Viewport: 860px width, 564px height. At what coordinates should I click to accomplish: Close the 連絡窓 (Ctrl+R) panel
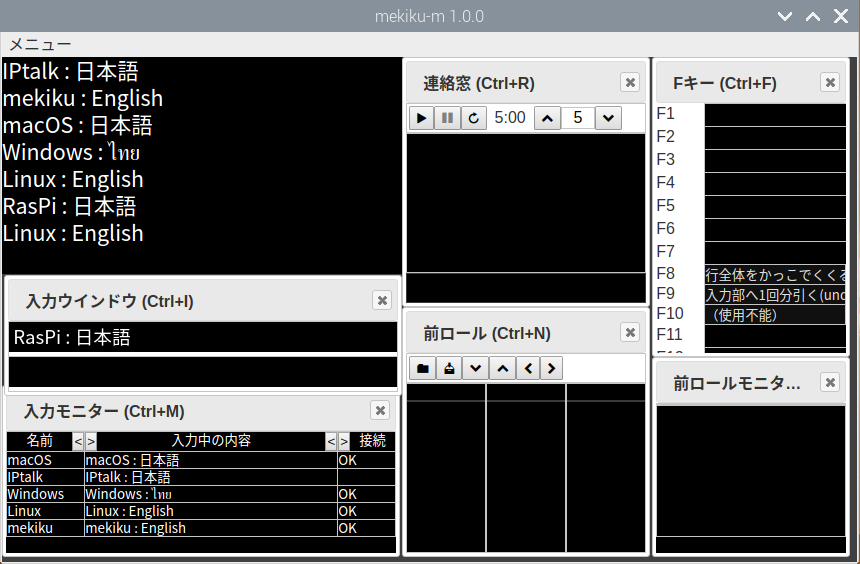630,83
